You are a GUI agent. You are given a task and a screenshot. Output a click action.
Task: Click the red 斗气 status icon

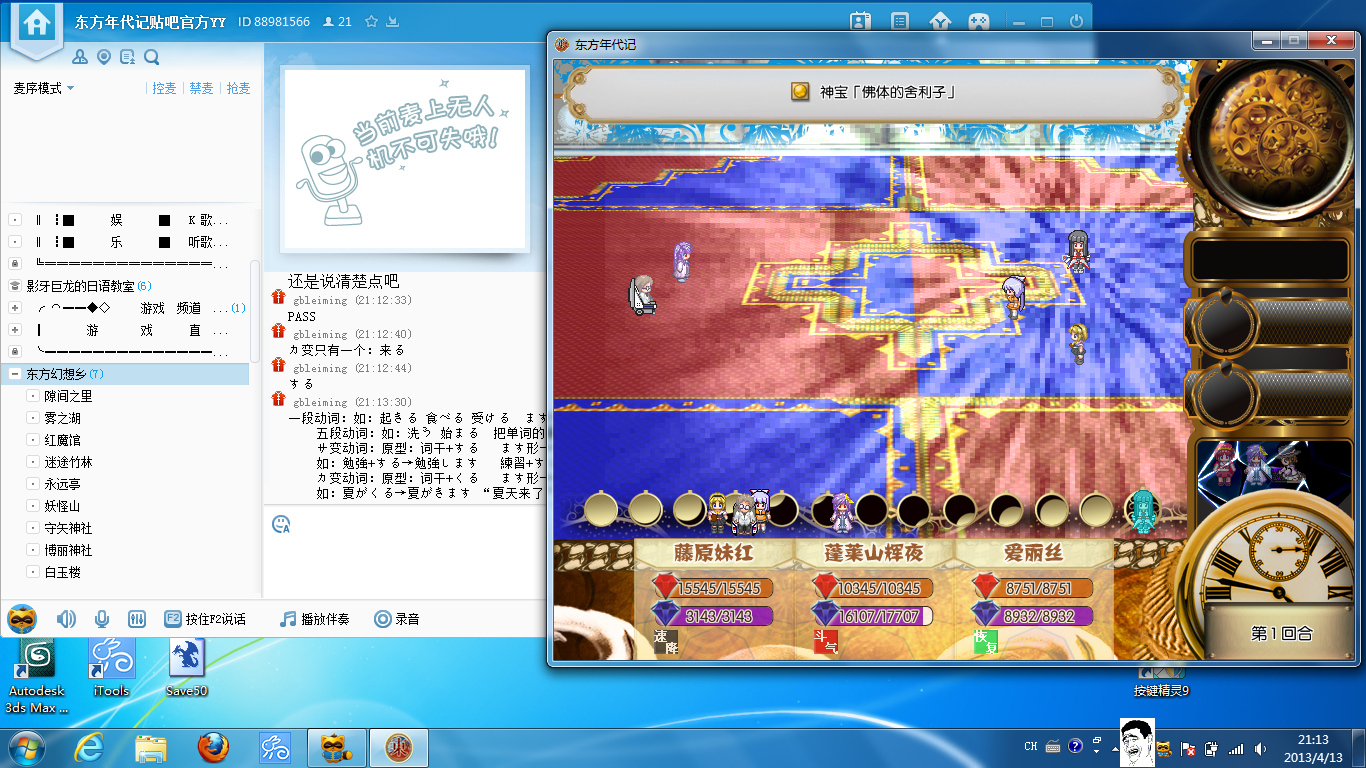826,642
